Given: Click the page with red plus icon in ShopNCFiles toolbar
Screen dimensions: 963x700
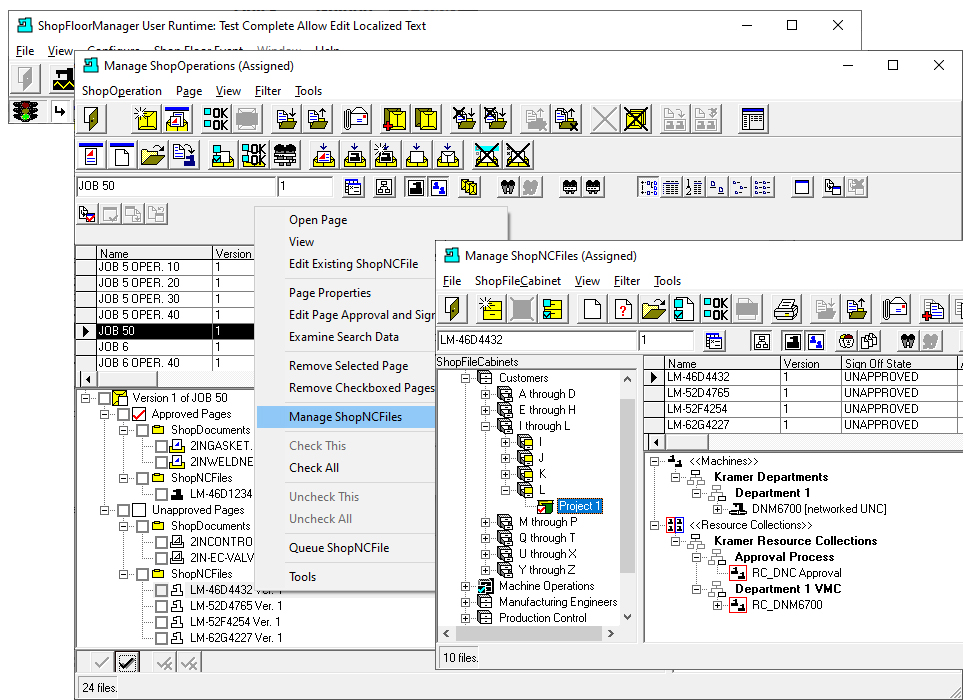Looking at the screenshot, I should [933, 309].
